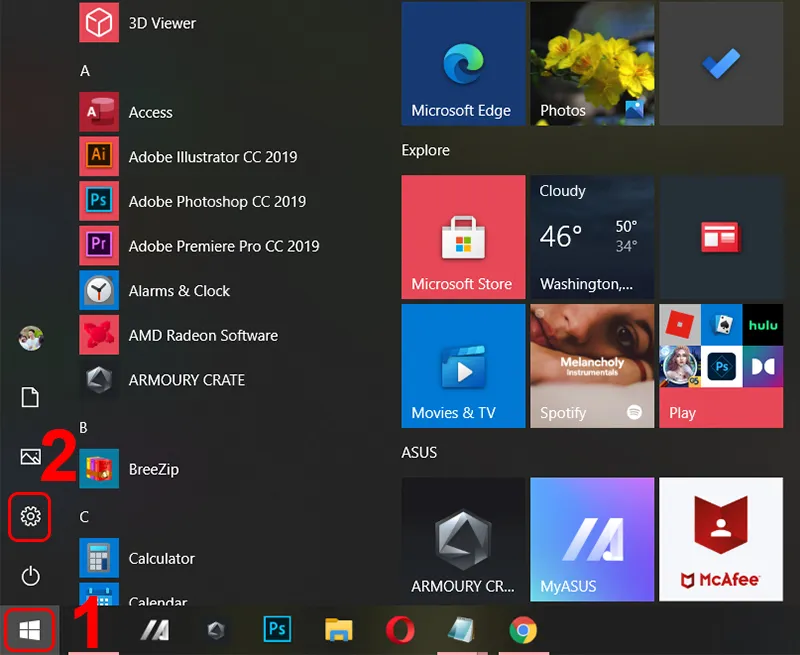Open Pictures icon in Start sidebar
The height and width of the screenshot is (655, 800).
coord(30,457)
